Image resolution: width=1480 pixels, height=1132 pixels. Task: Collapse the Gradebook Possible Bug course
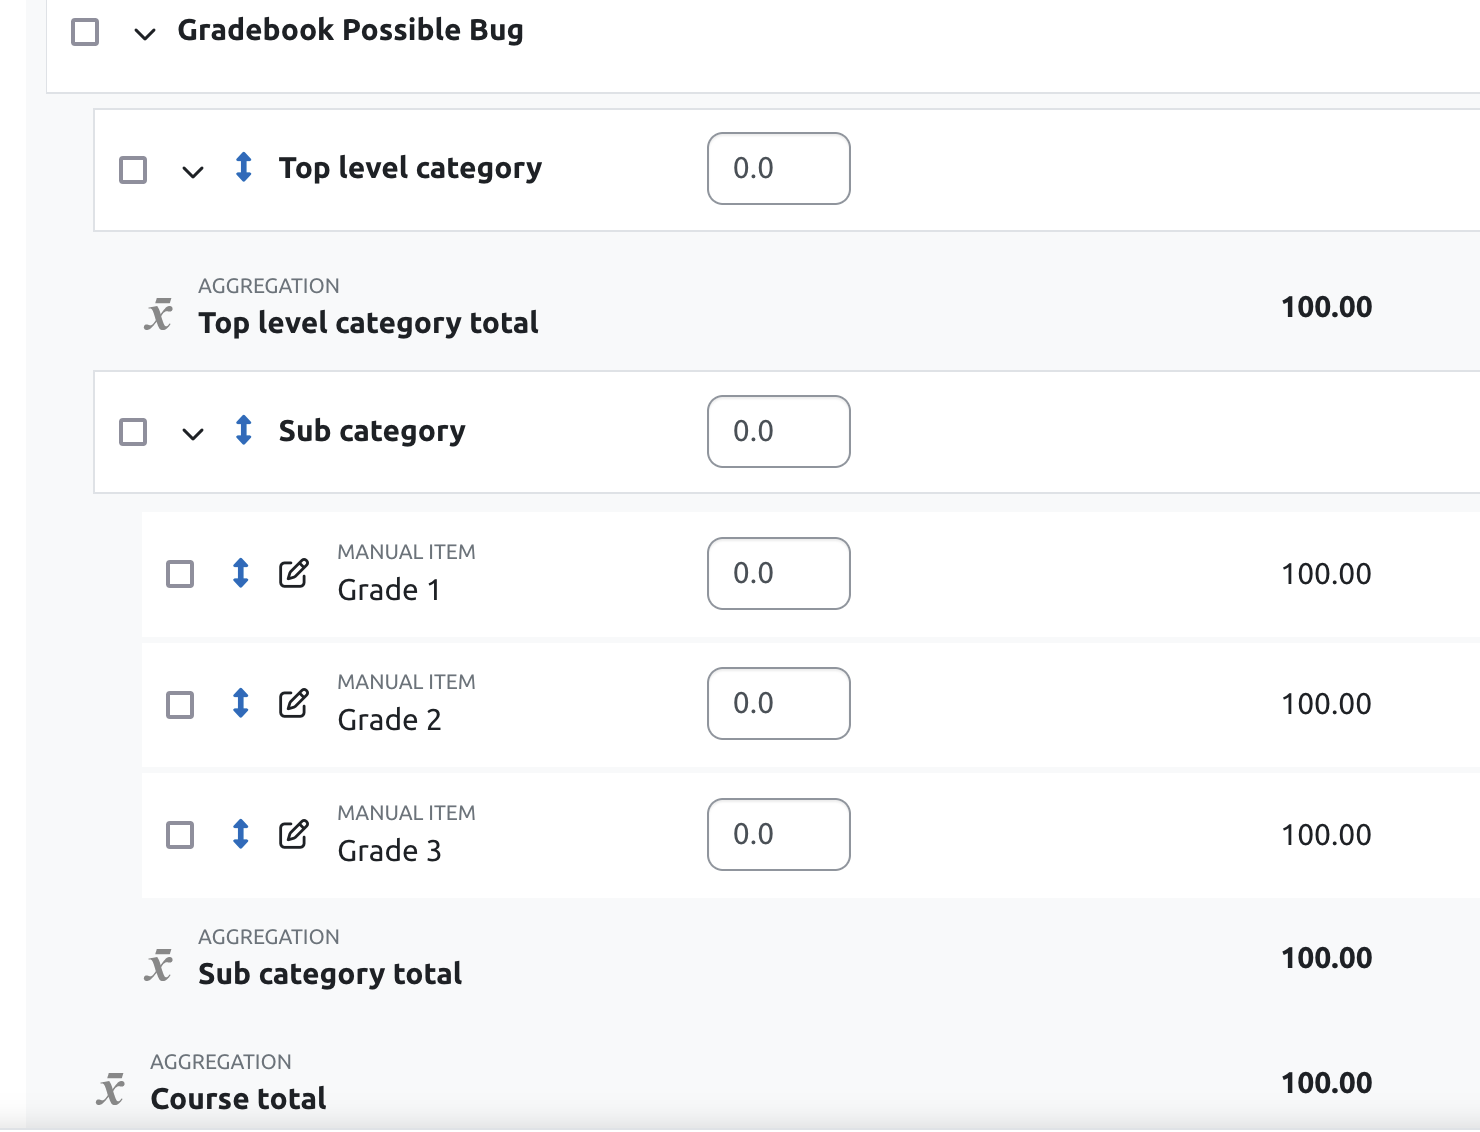pyautogui.click(x=145, y=34)
